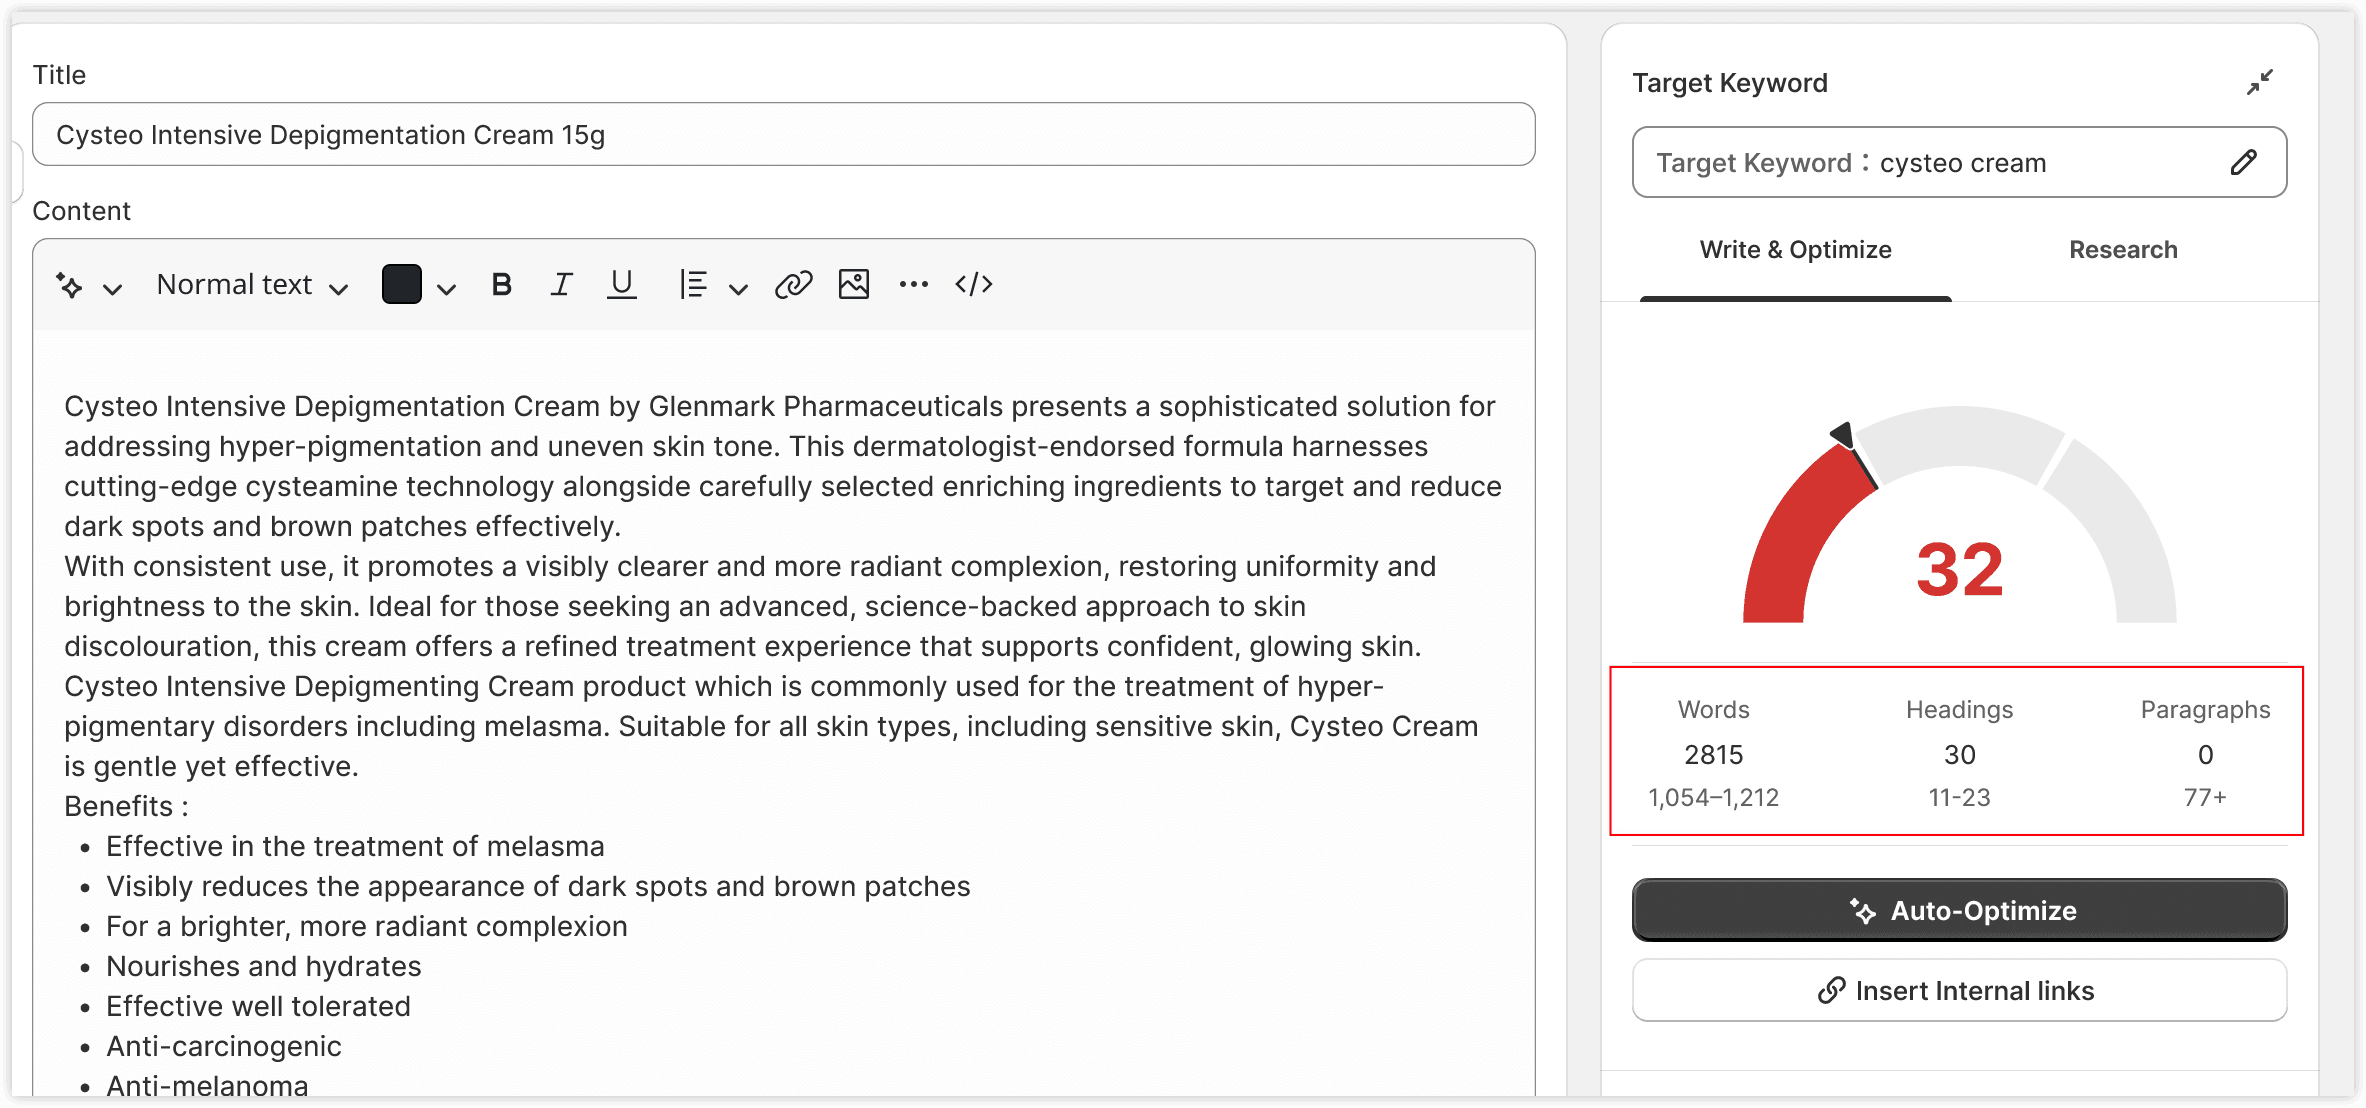Viewport: 2366px width, 1108px height.
Task: Click the Words count 2815
Action: [1714, 755]
